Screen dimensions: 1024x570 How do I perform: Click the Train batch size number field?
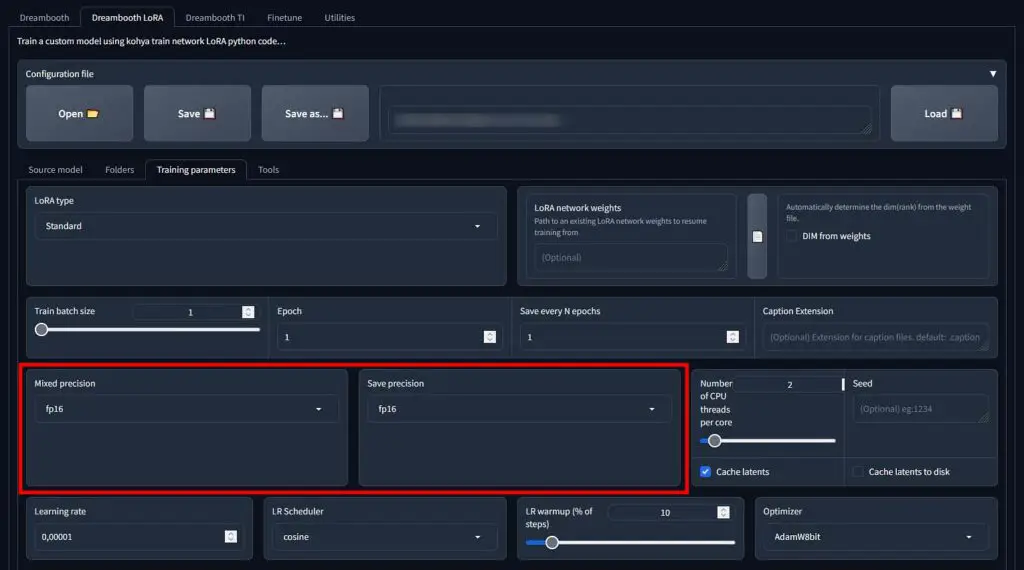pyautogui.click(x=194, y=312)
